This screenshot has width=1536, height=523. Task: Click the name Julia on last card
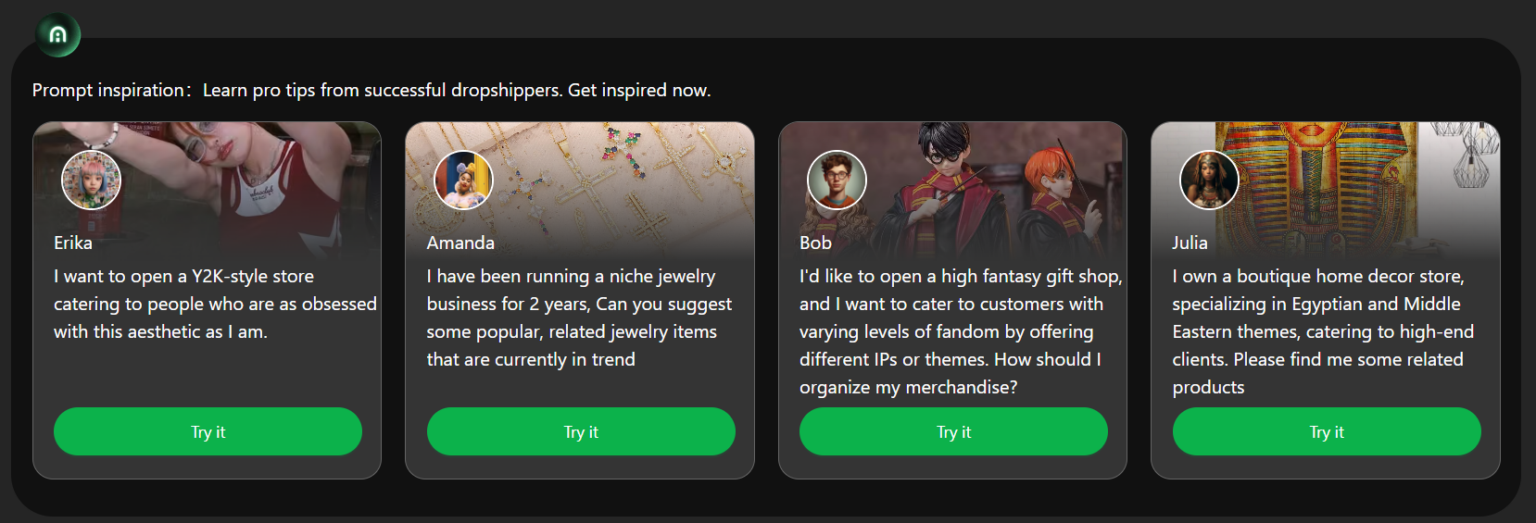coord(1190,243)
